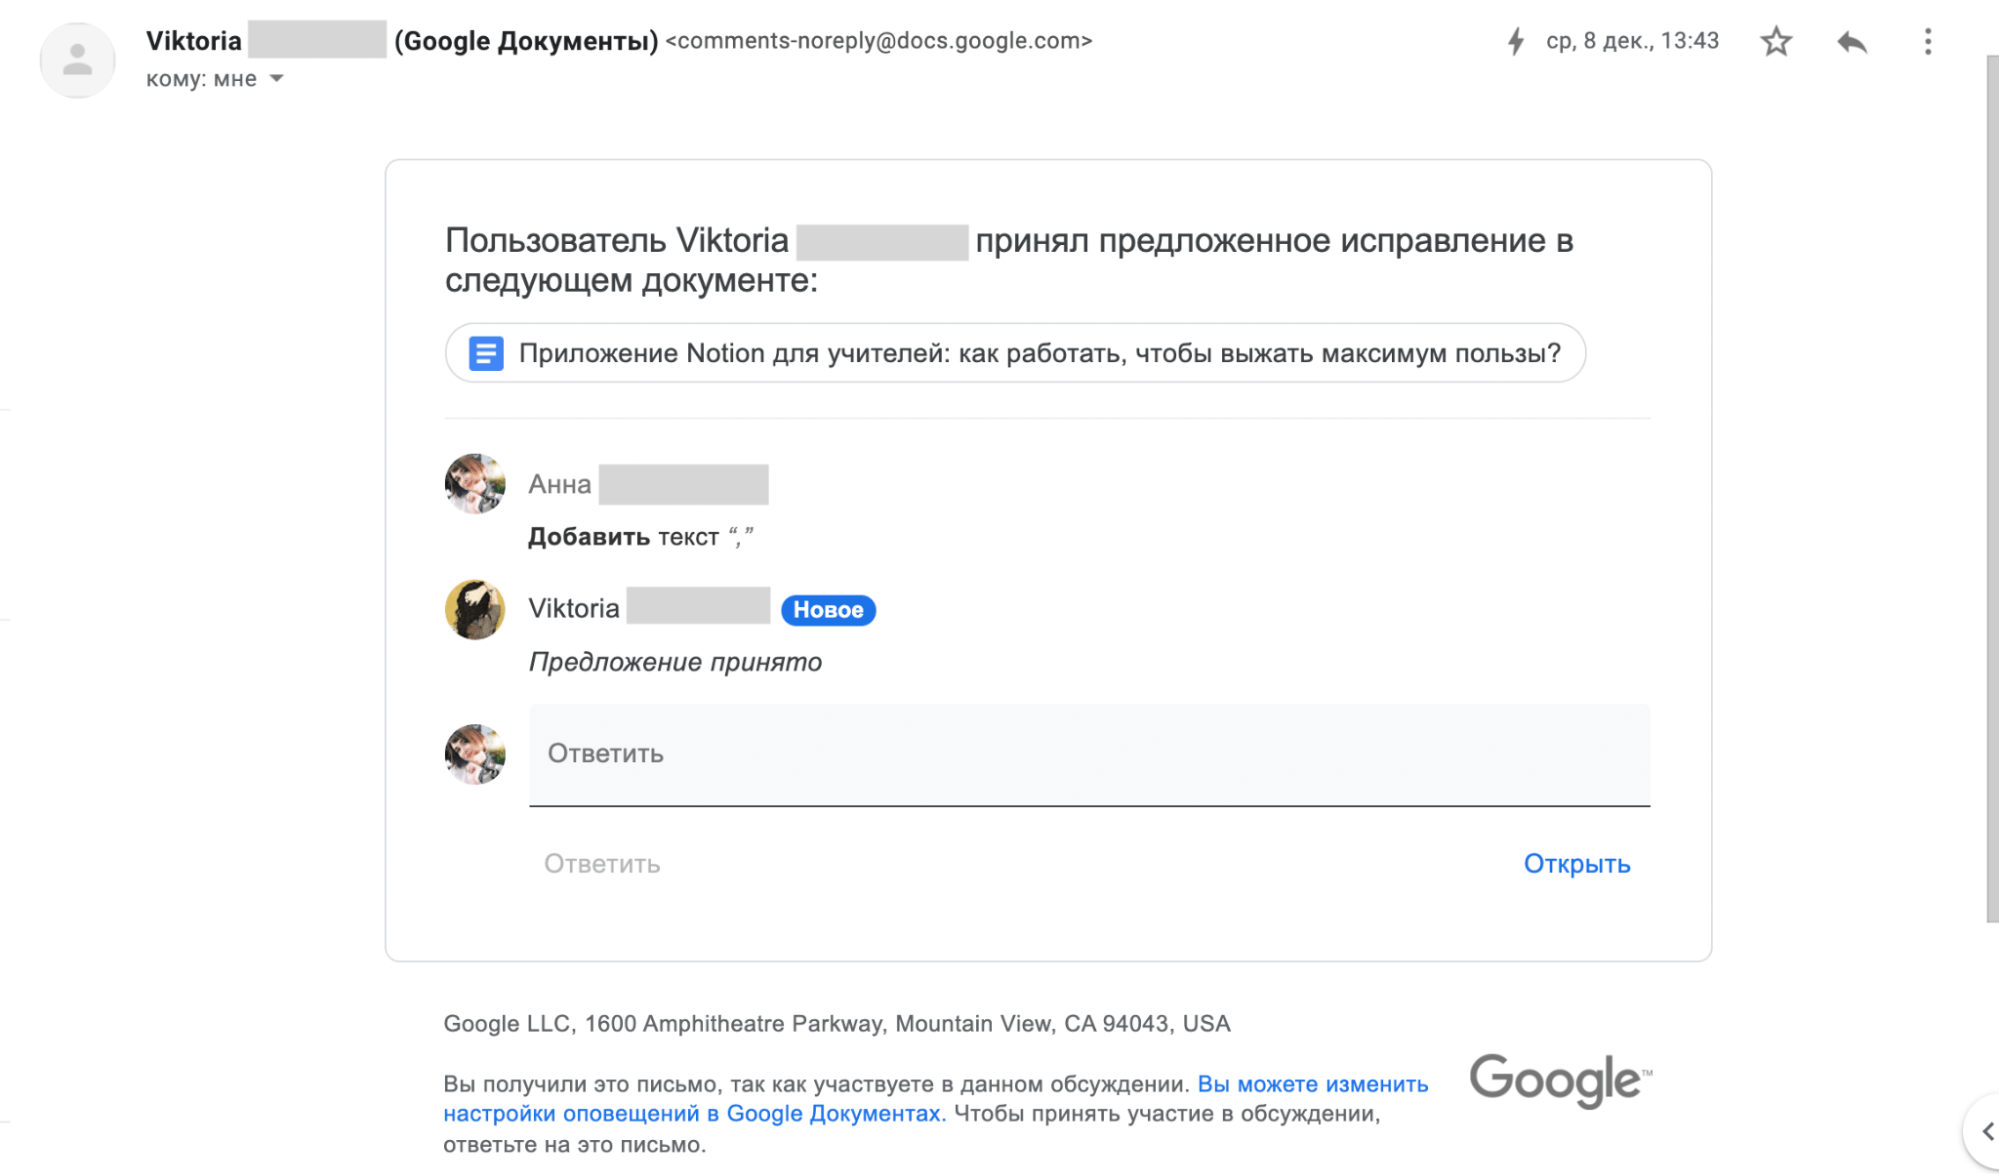
Task: Click the sender email address comments-noreply
Action: click(x=878, y=41)
